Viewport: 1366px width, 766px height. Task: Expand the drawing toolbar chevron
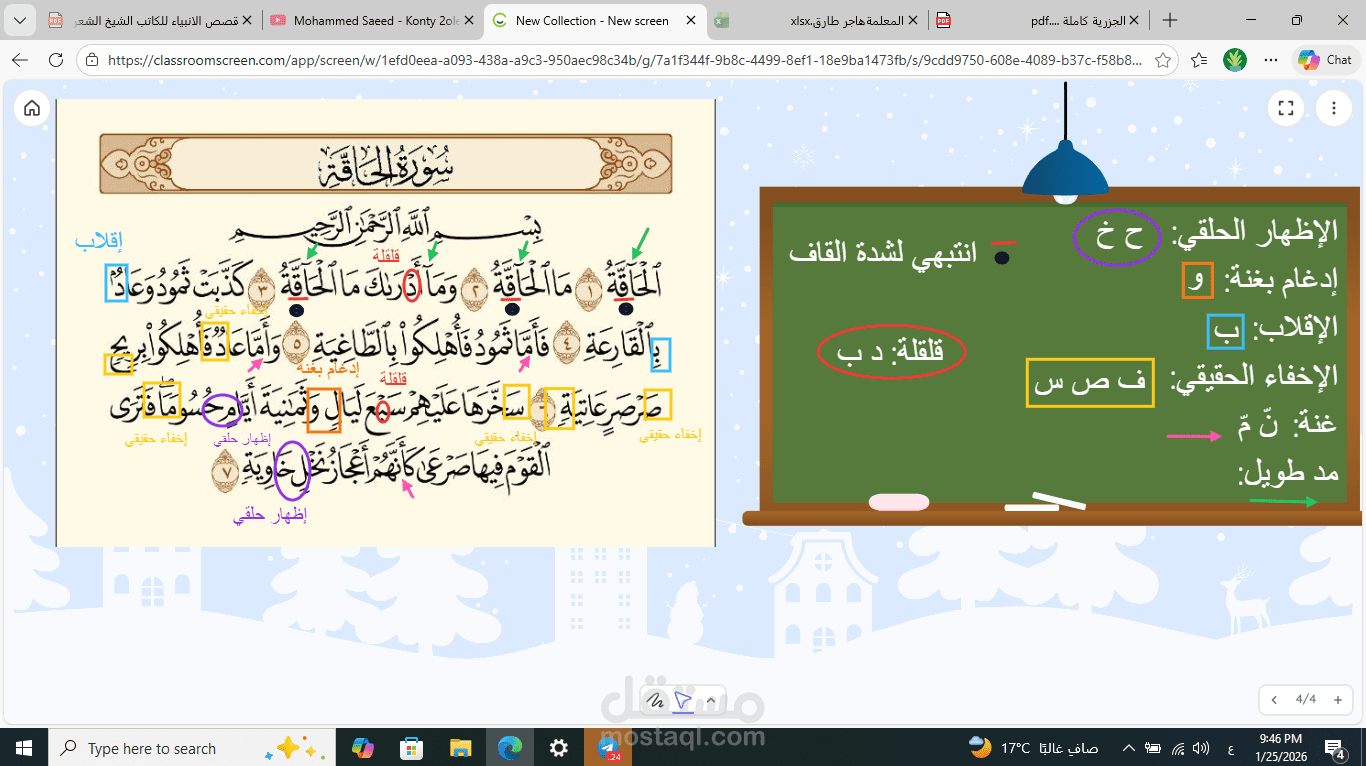tap(710, 699)
